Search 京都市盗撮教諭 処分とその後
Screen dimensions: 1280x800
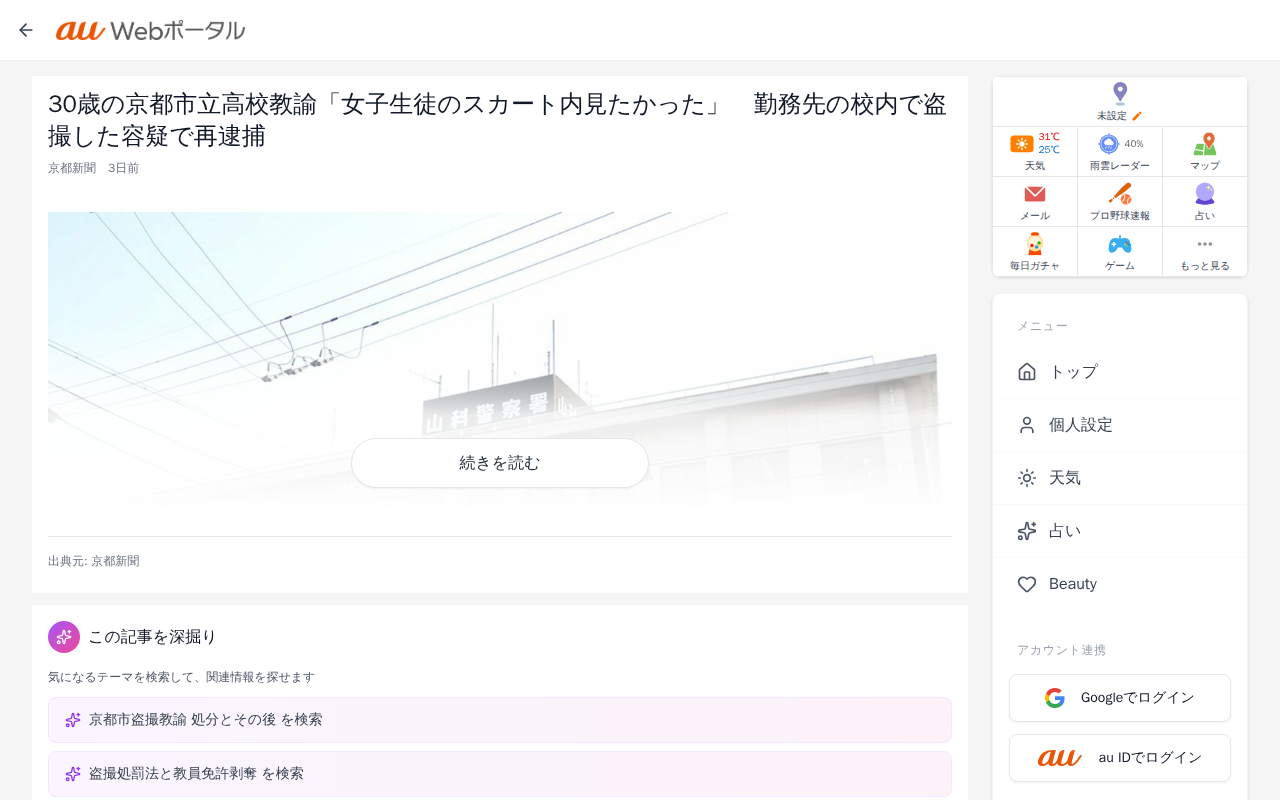point(500,720)
